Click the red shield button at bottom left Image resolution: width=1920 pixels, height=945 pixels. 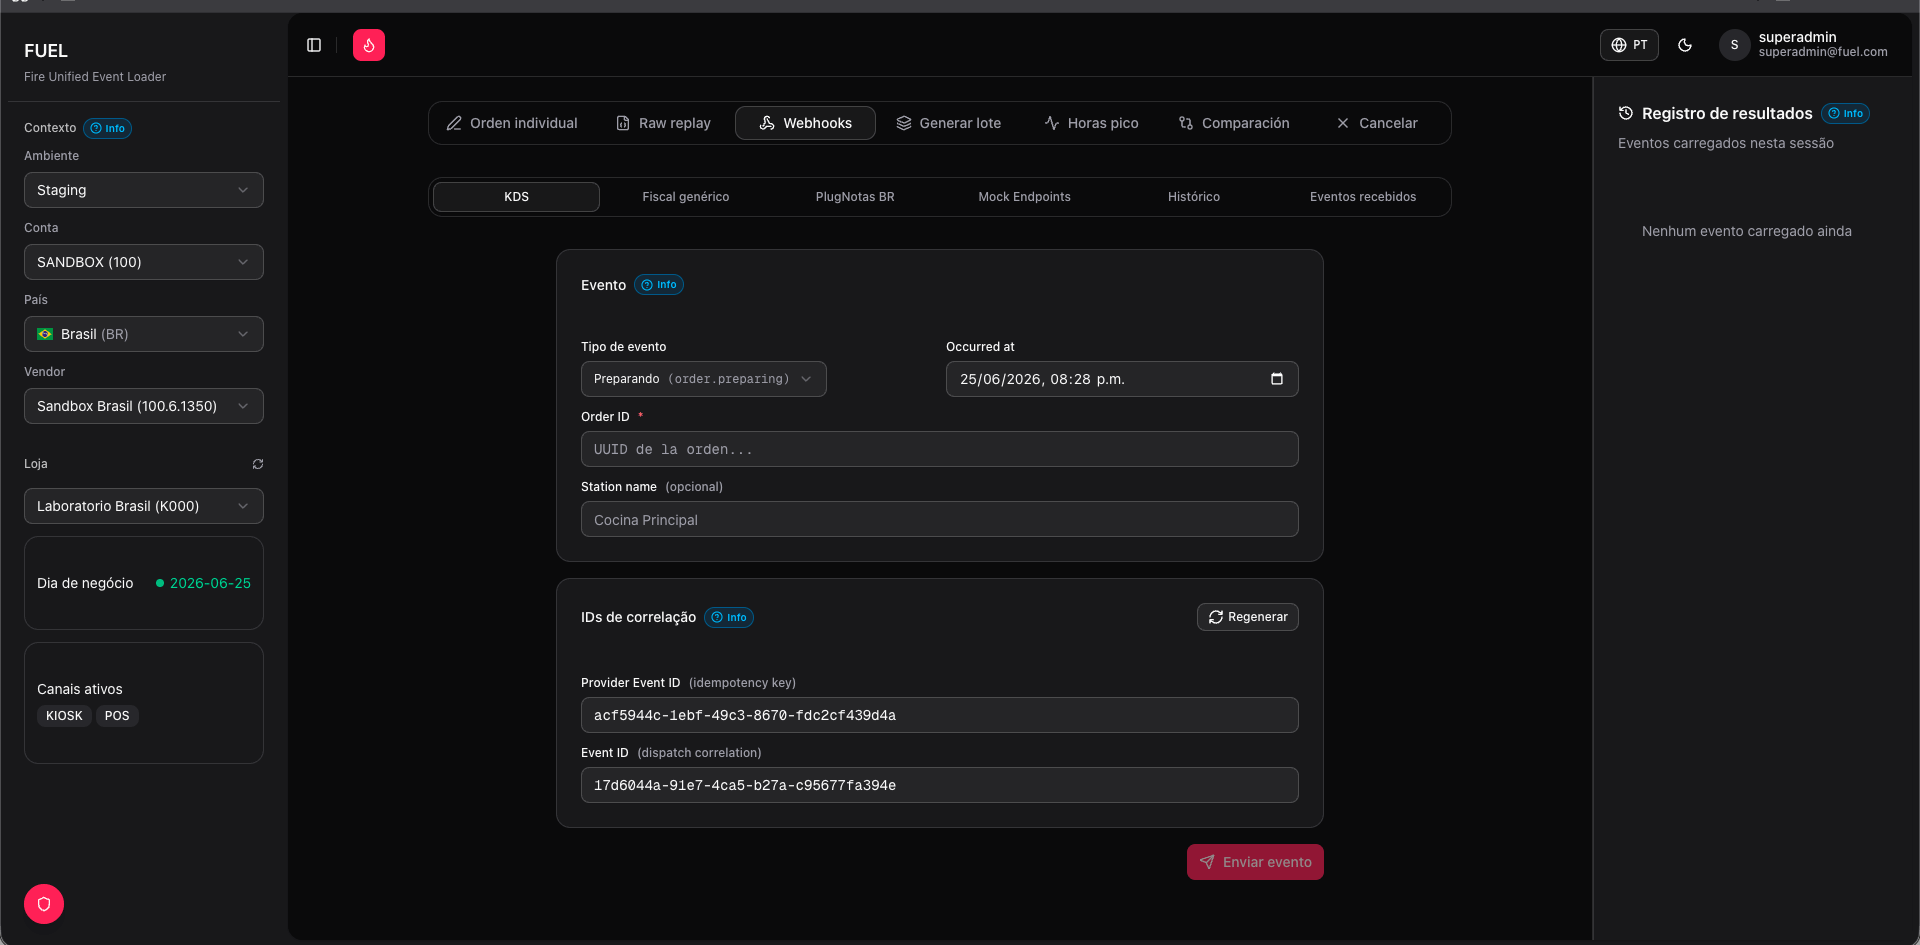point(44,904)
